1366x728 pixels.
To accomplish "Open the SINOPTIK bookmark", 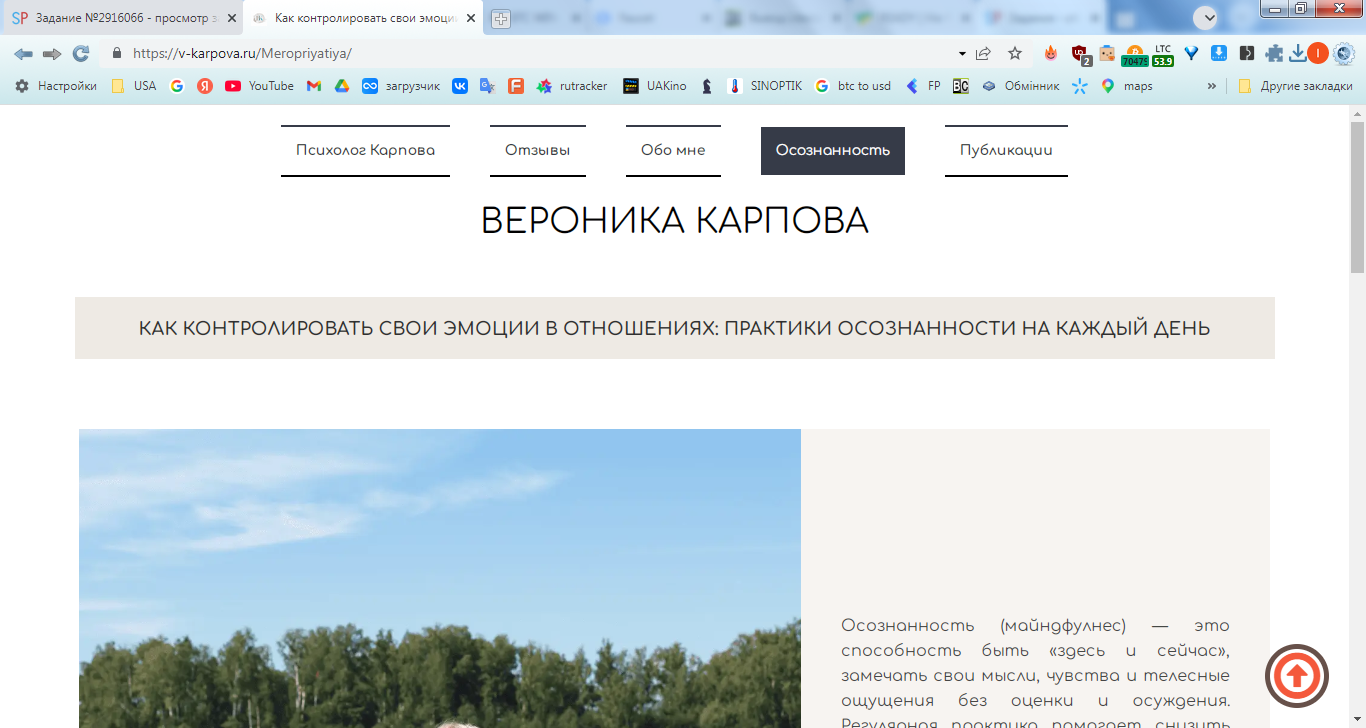I will point(765,86).
